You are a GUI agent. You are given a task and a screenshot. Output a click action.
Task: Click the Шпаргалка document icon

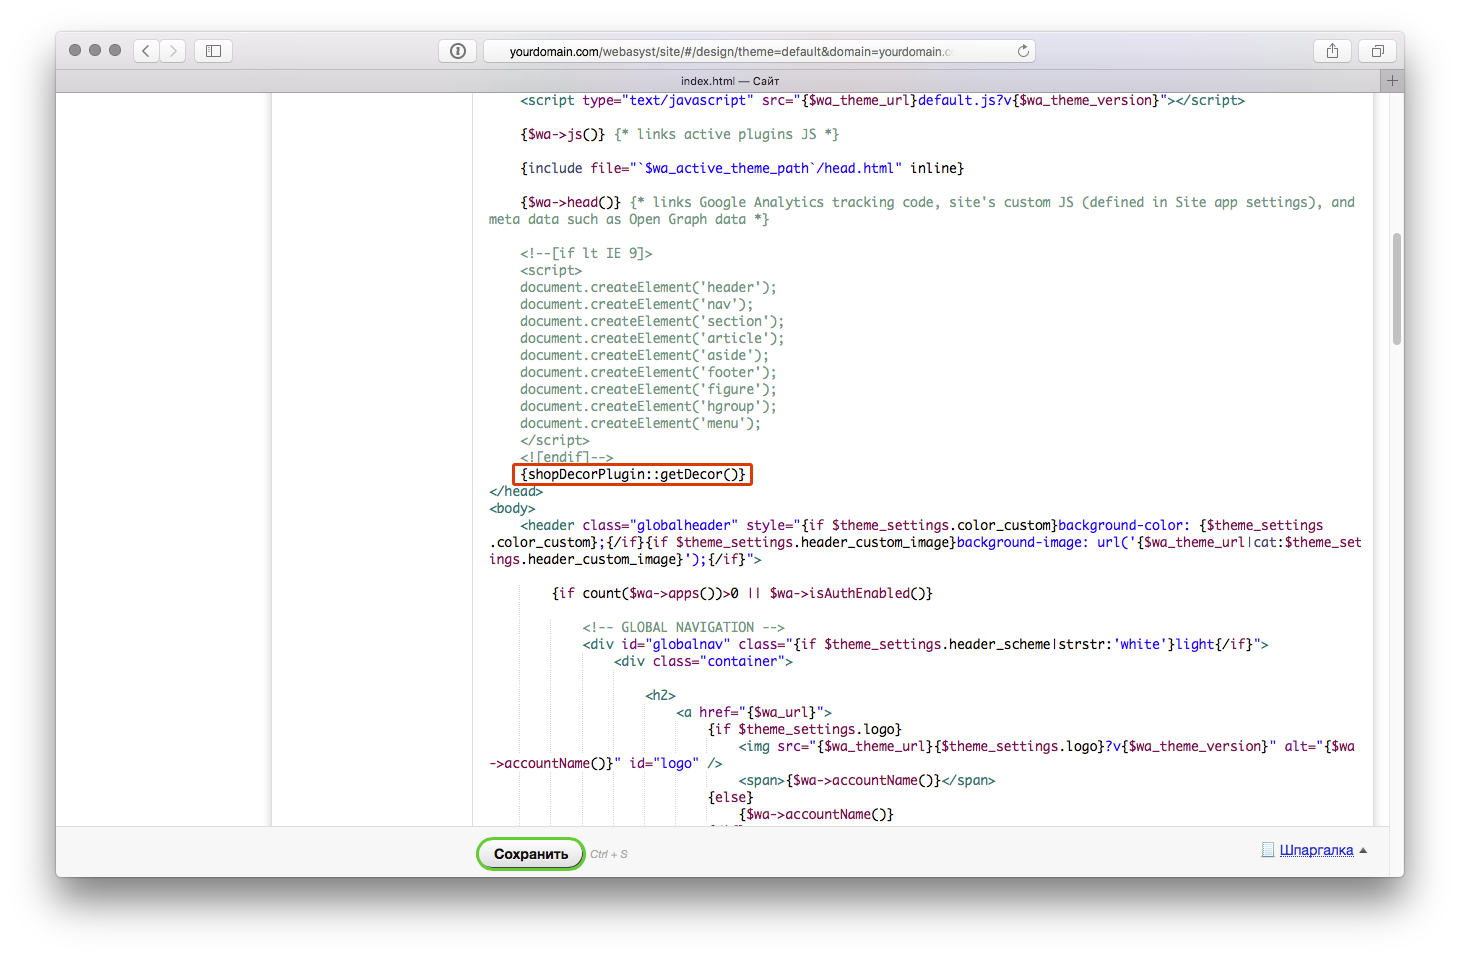pos(1268,850)
